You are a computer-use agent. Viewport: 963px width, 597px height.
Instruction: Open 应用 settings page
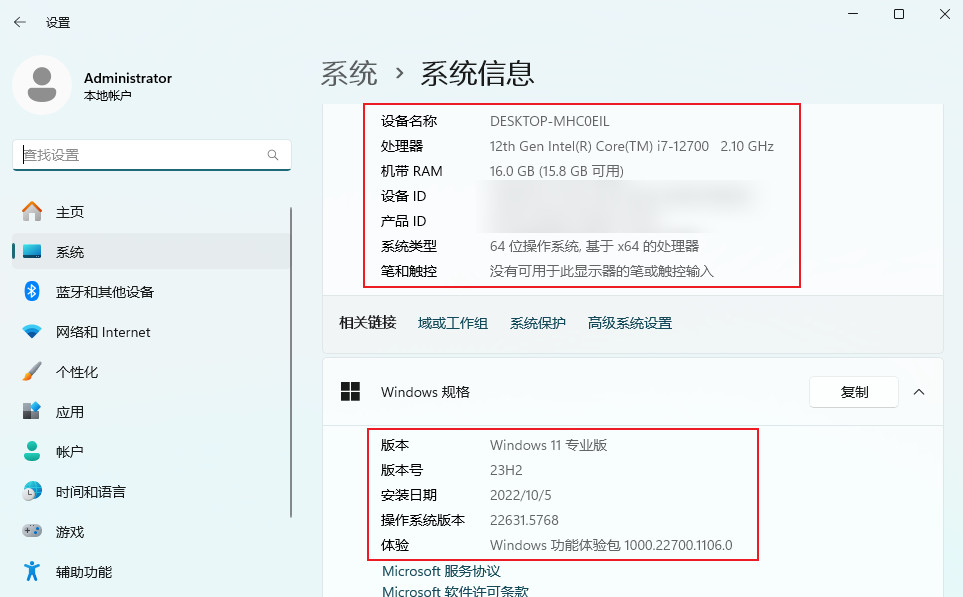tap(150, 412)
